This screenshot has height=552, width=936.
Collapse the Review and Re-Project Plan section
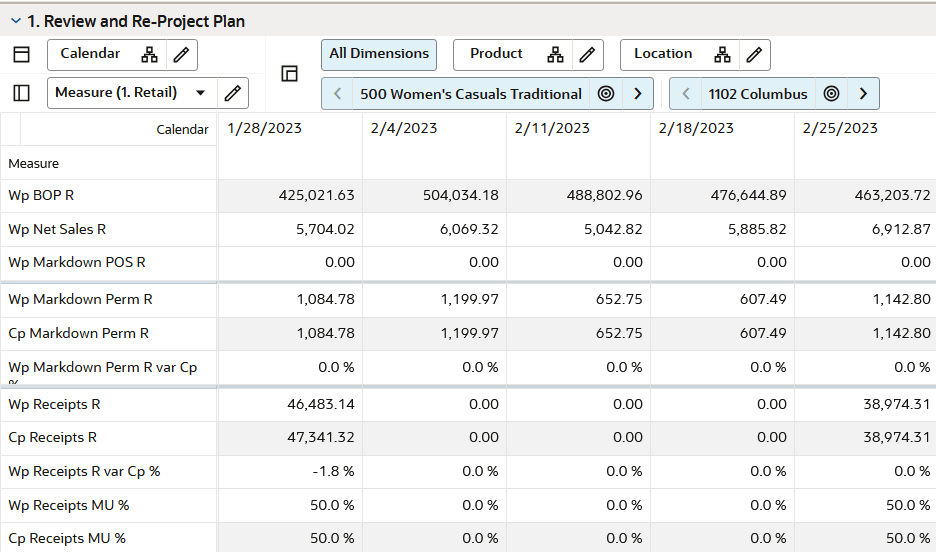(x=15, y=21)
